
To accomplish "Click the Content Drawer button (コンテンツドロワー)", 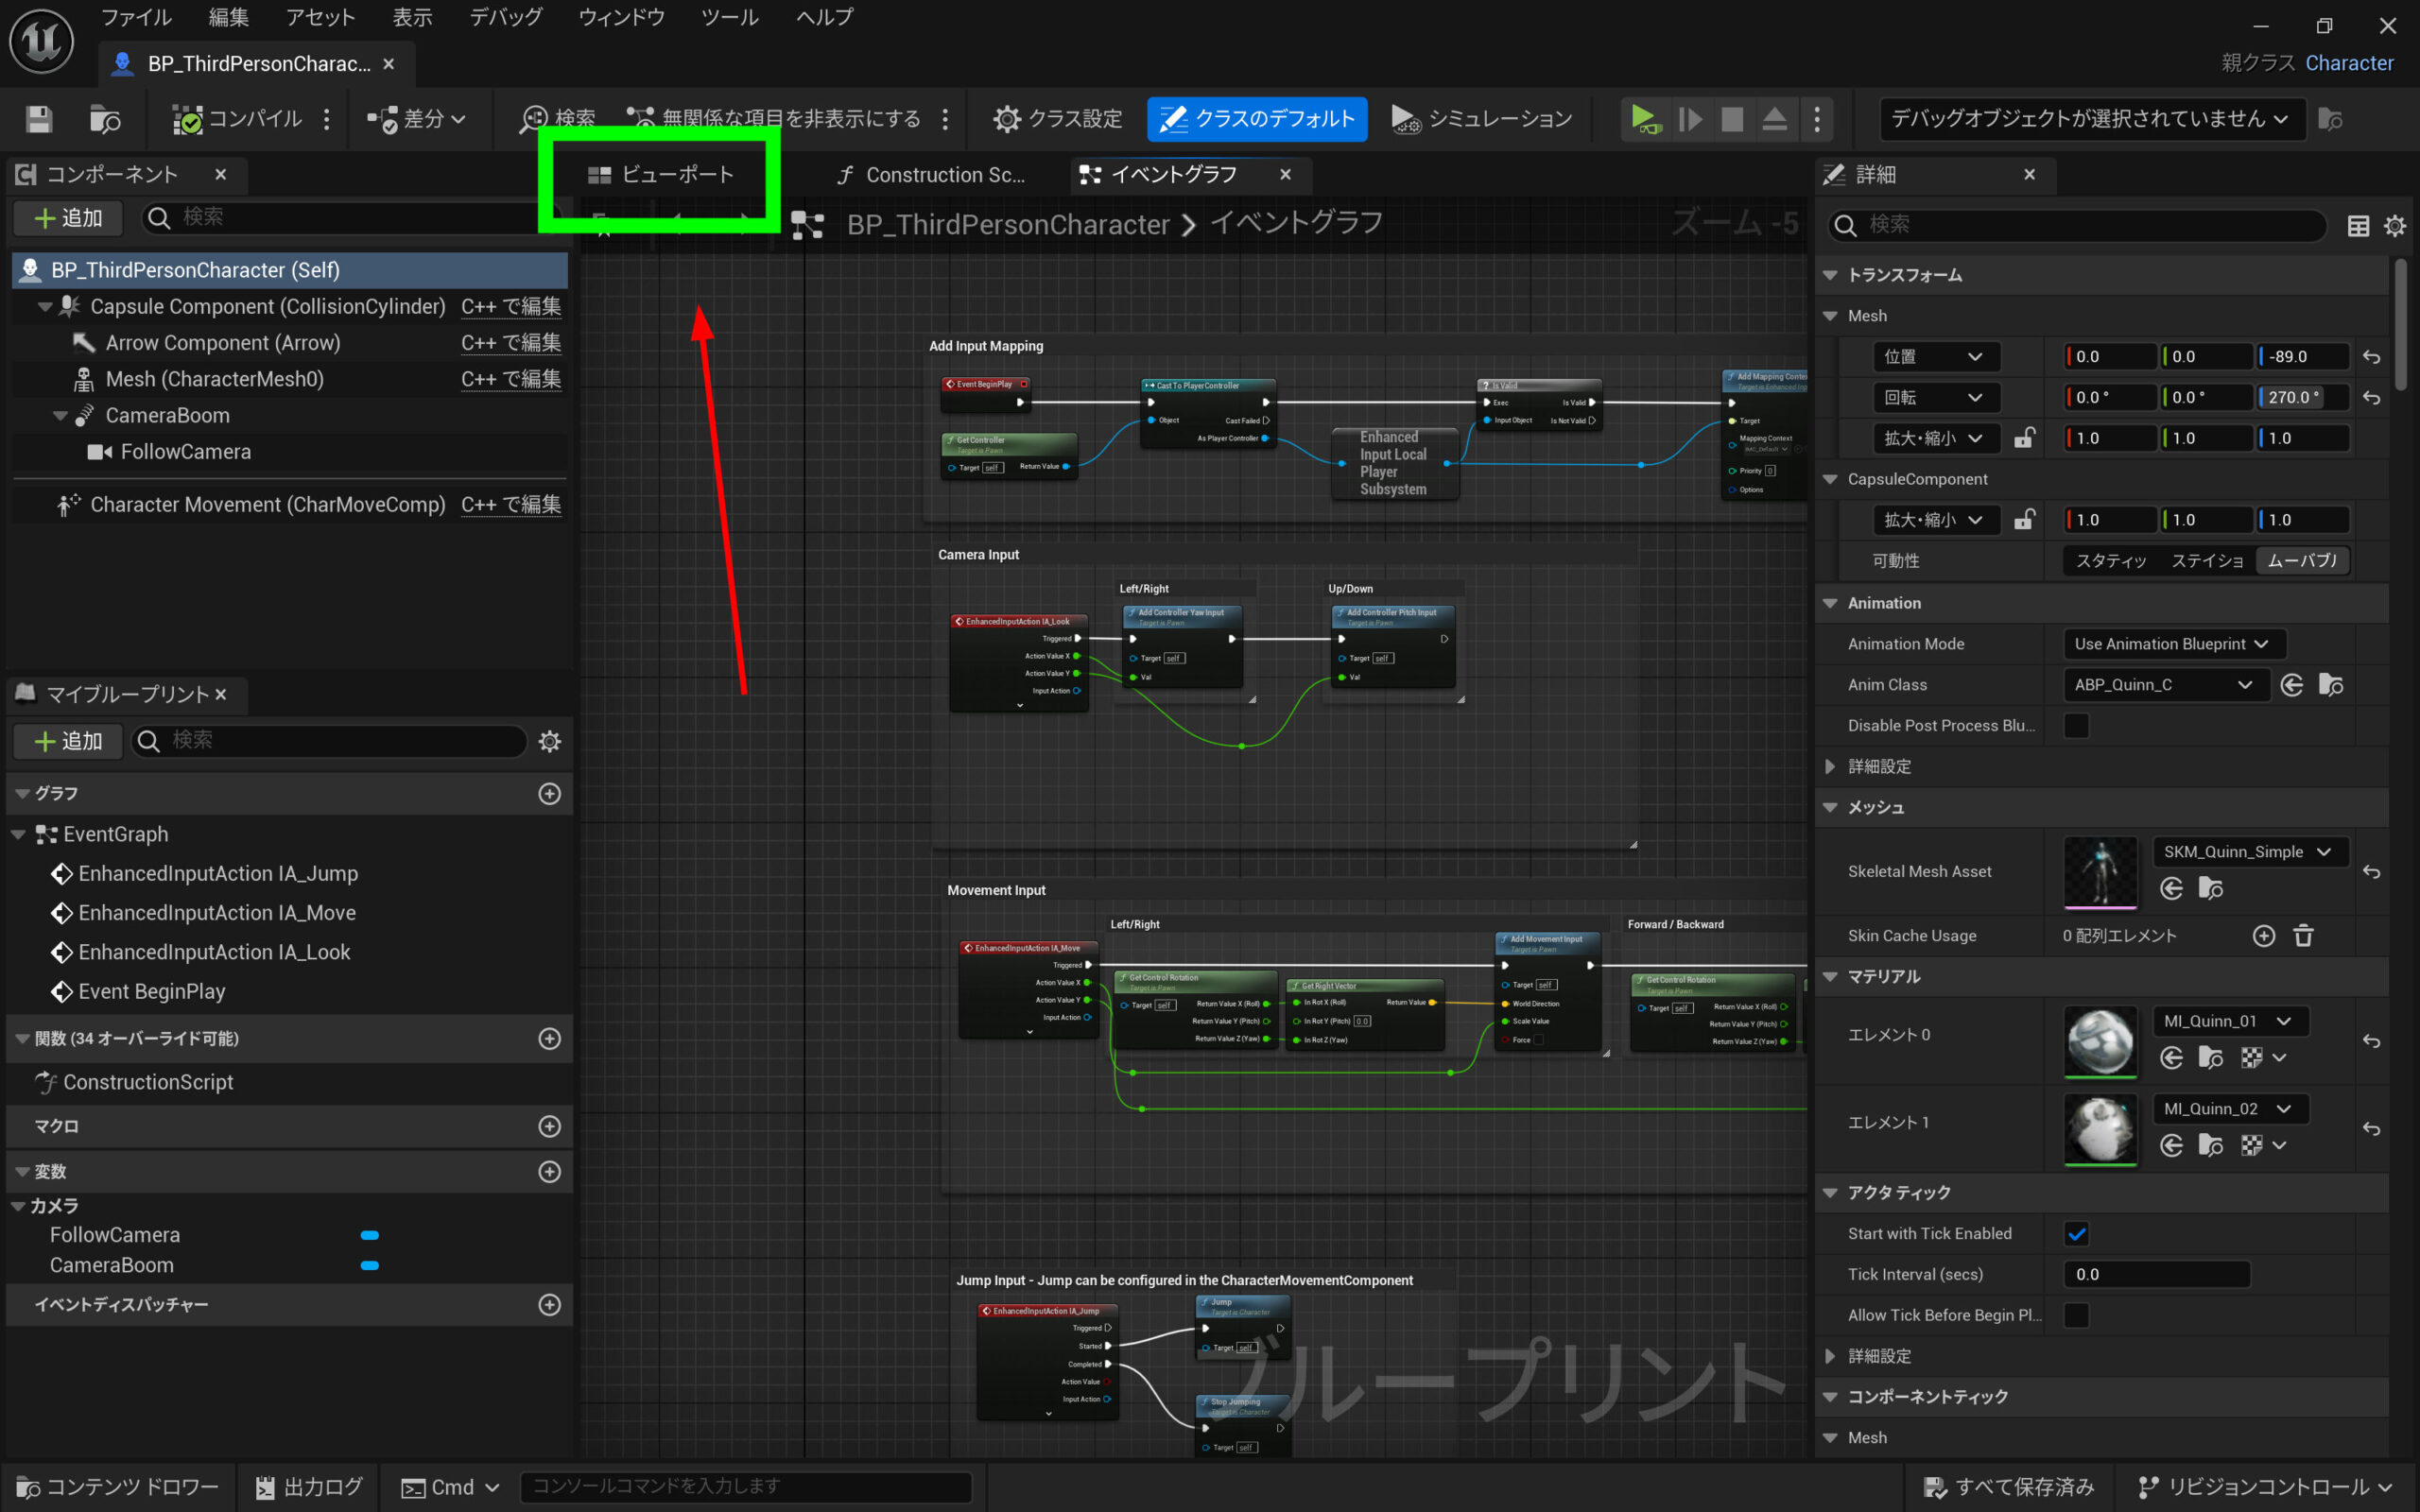I will tap(118, 1487).
